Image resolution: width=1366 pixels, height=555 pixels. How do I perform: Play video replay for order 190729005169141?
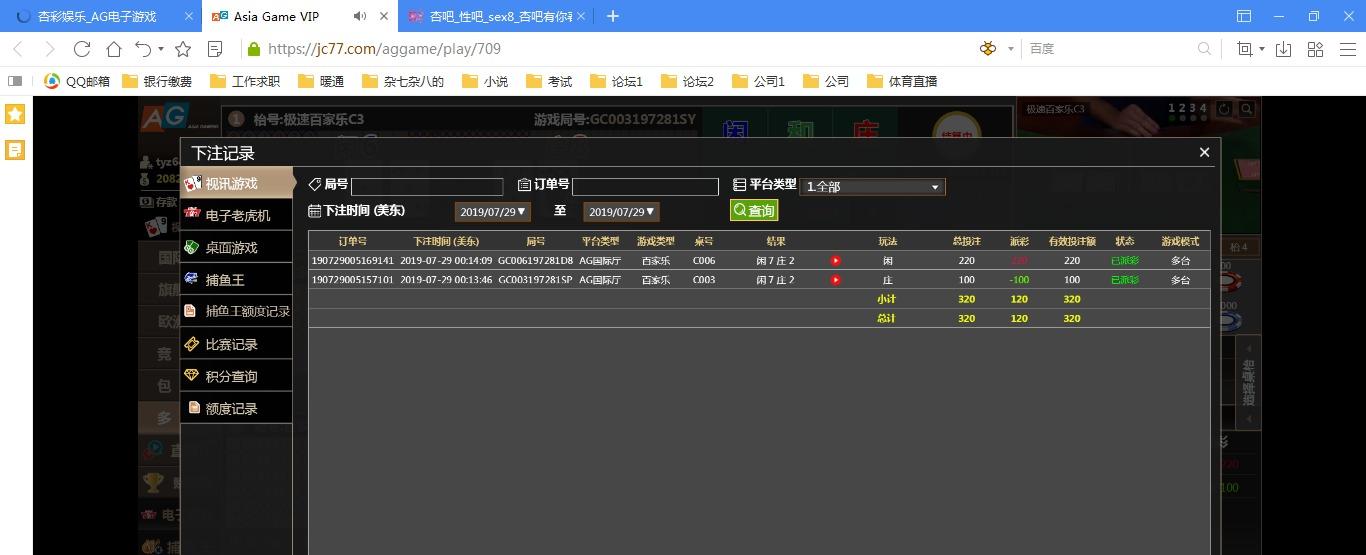[x=836, y=261]
